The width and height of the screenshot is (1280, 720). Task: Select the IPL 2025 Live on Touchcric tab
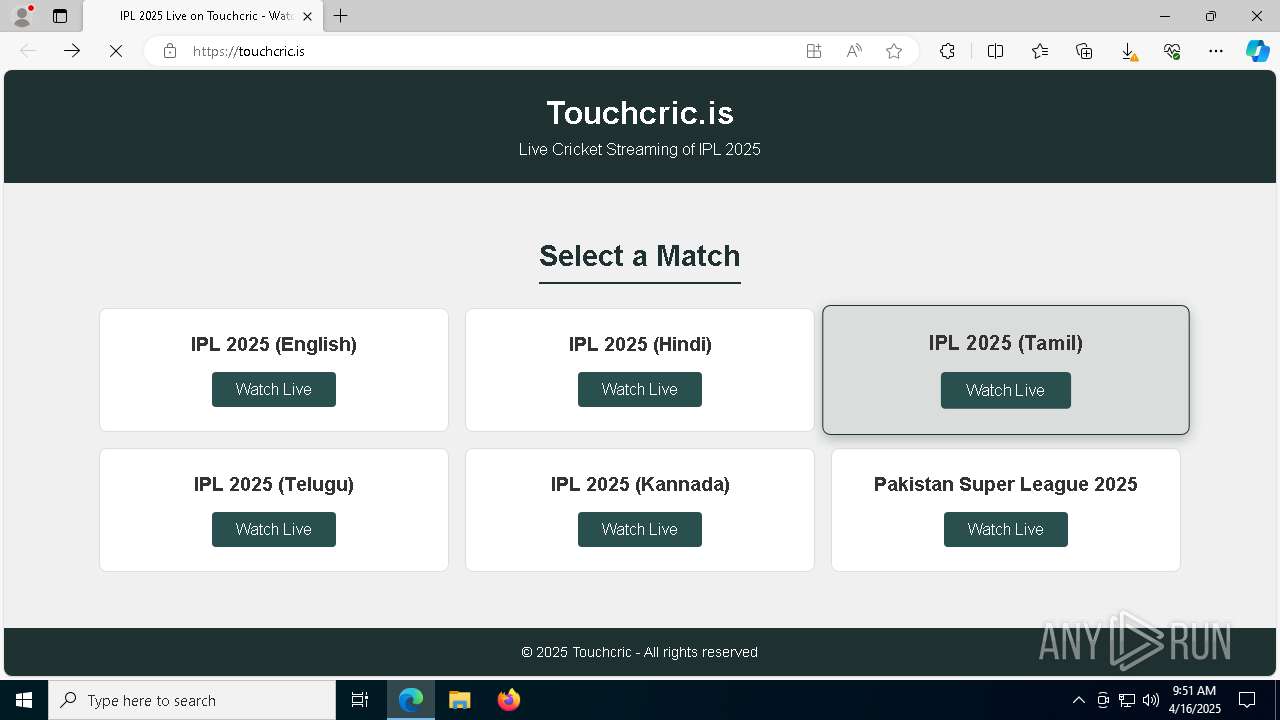point(203,16)
